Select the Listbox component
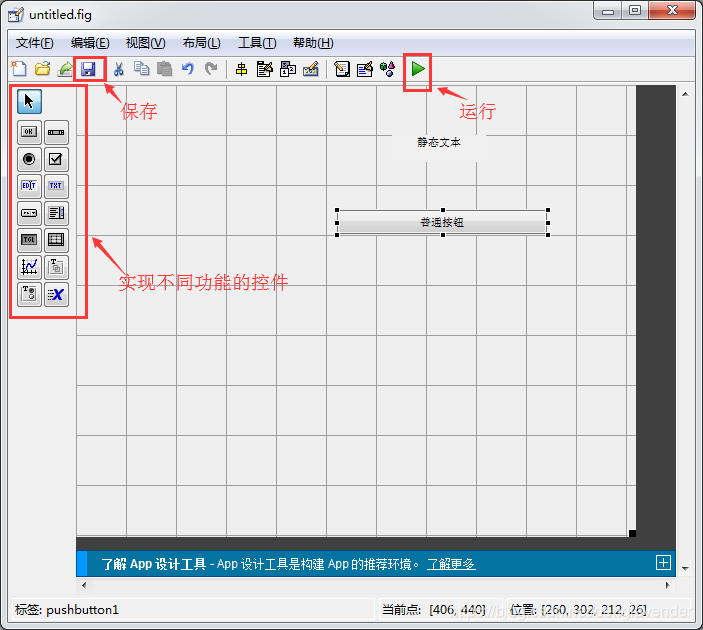The width and height of the screenshot is (703, 630). pyautogui.click(x=56, y=213)
